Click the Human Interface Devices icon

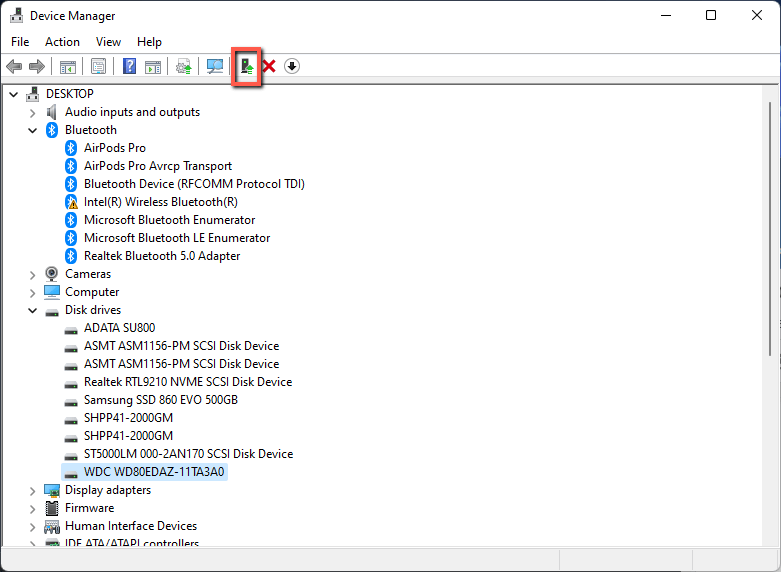(x=52, y=527)
